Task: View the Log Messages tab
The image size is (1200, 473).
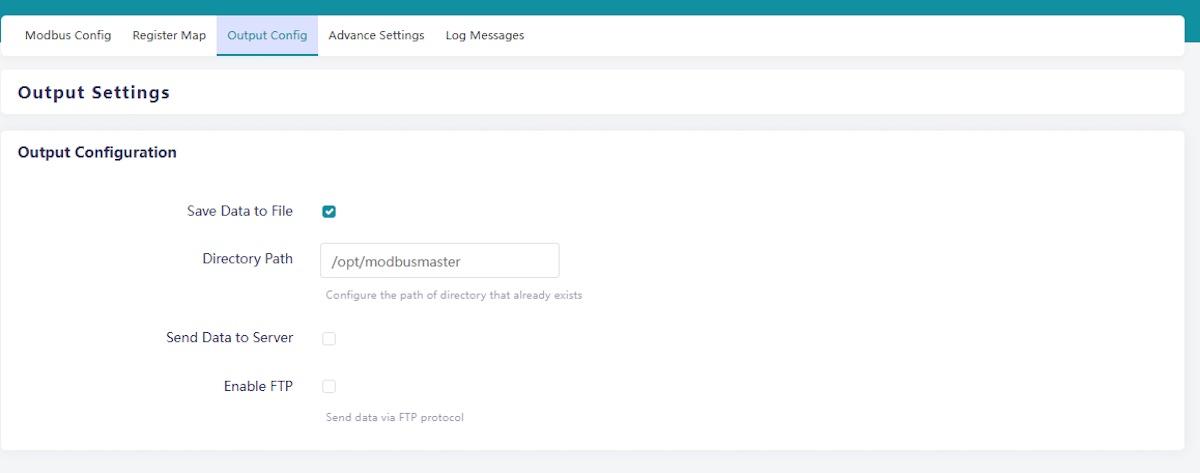Action: (x=485, y=35)
